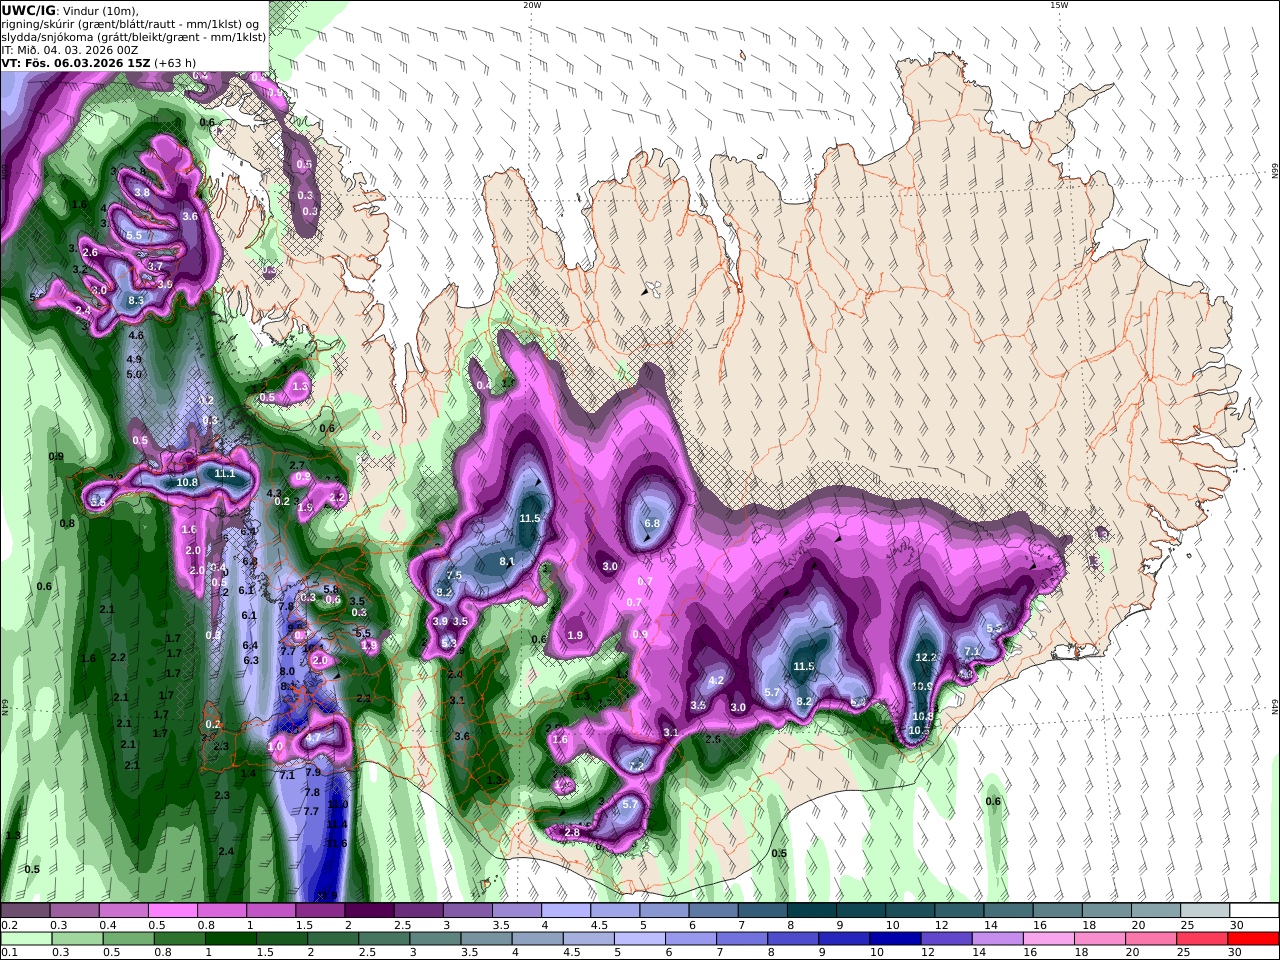This screenshot has width=1280, height=960.
Task: Click the '4.7' value in pink patch
Action: [313, 739]
